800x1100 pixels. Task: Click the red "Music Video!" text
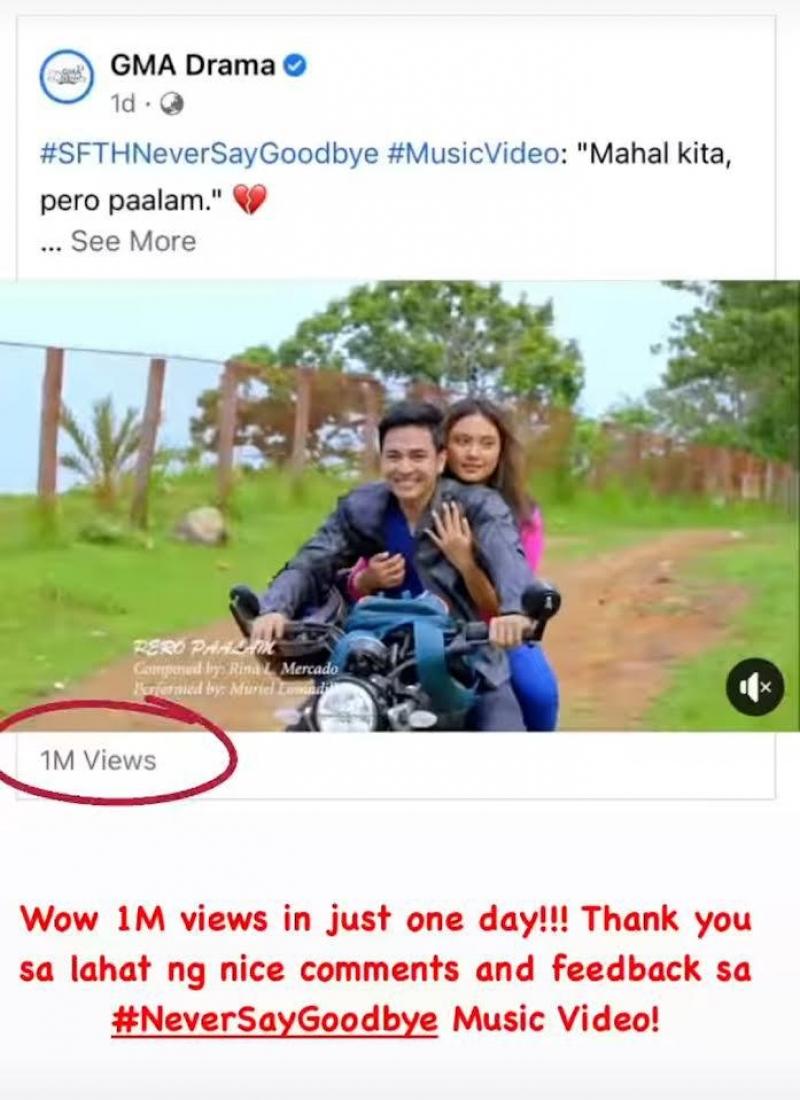pos(556,1022)
